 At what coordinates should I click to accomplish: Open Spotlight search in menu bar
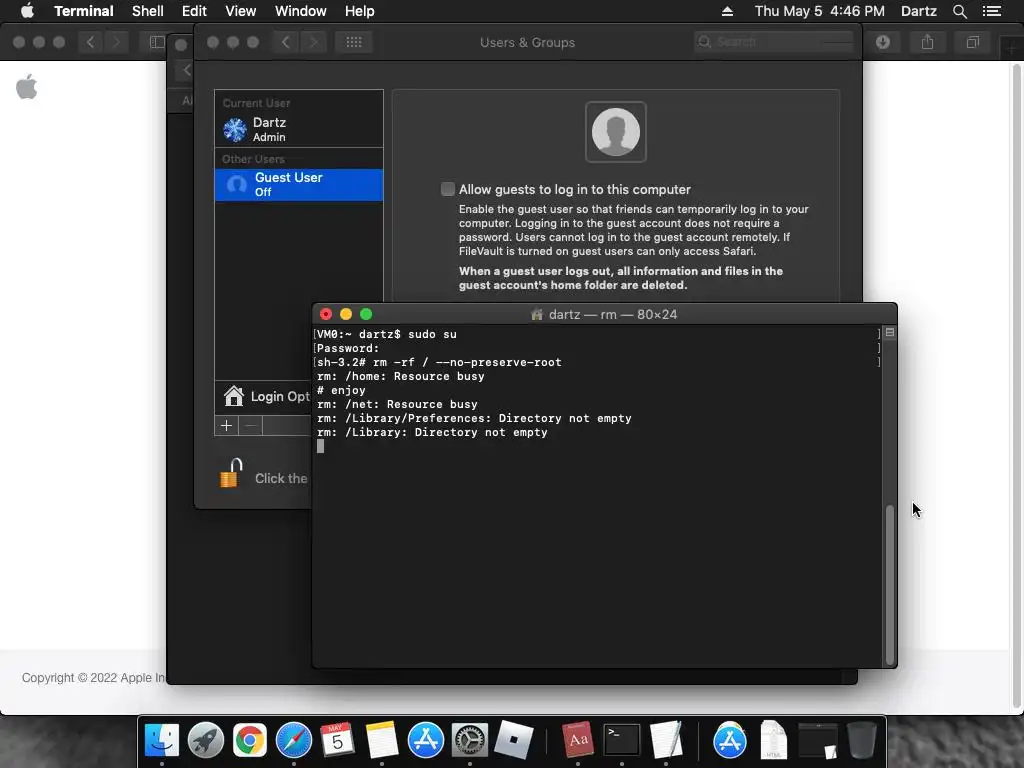(x=959, y=11)
